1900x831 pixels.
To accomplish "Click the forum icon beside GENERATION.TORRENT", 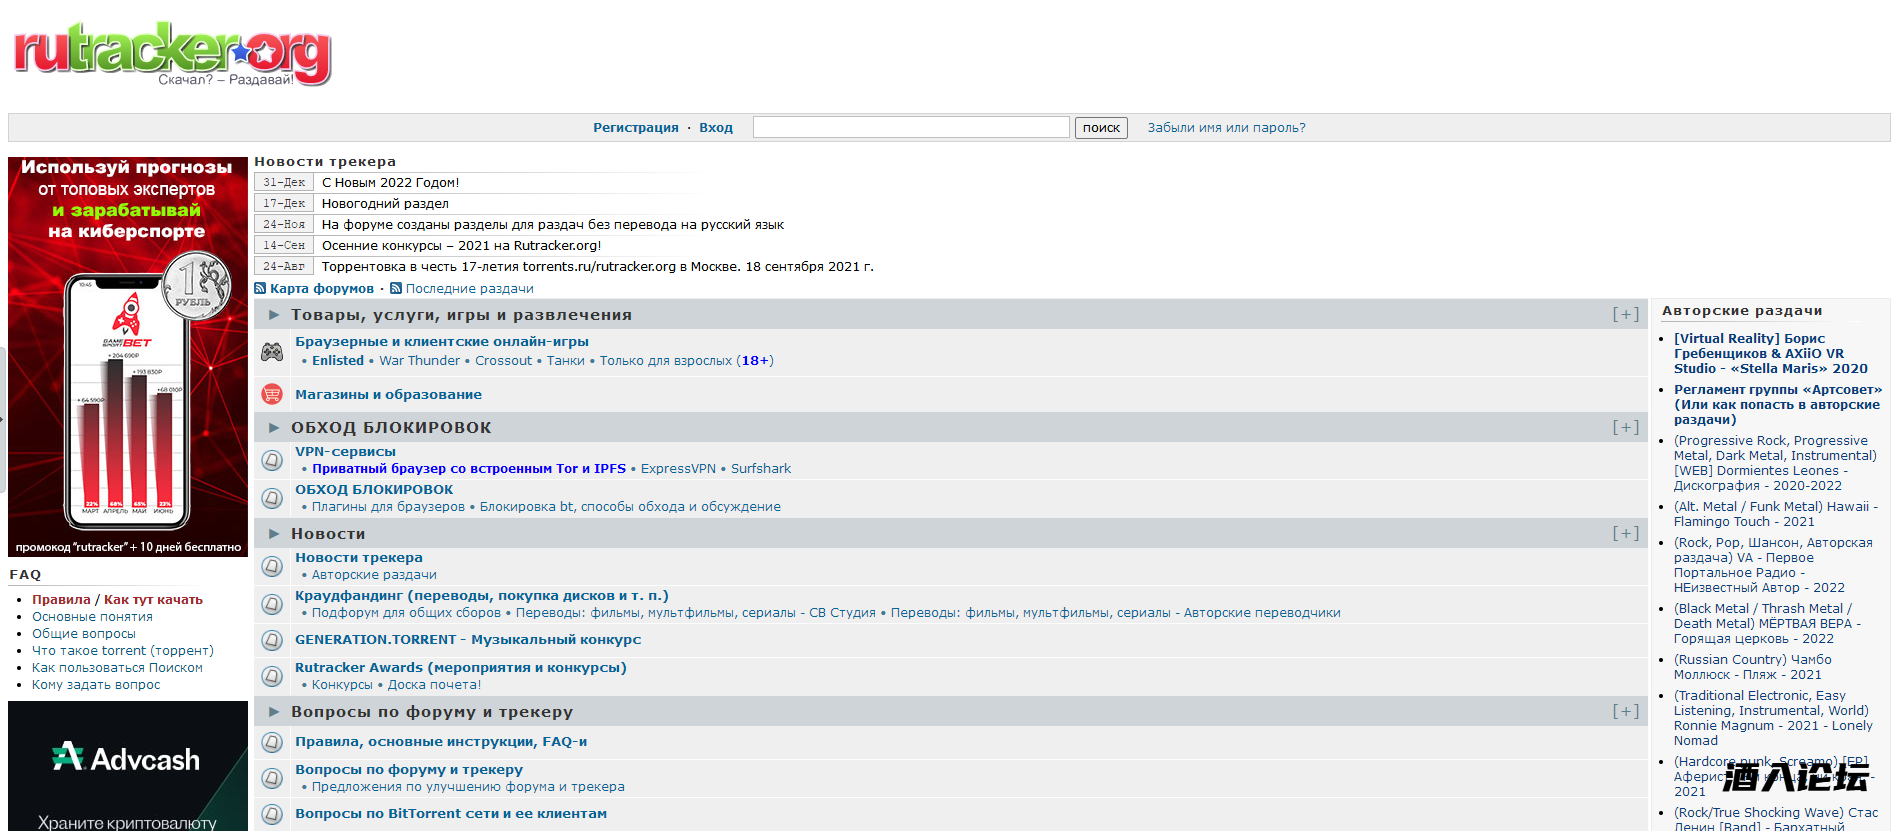I will coord(272,640).
